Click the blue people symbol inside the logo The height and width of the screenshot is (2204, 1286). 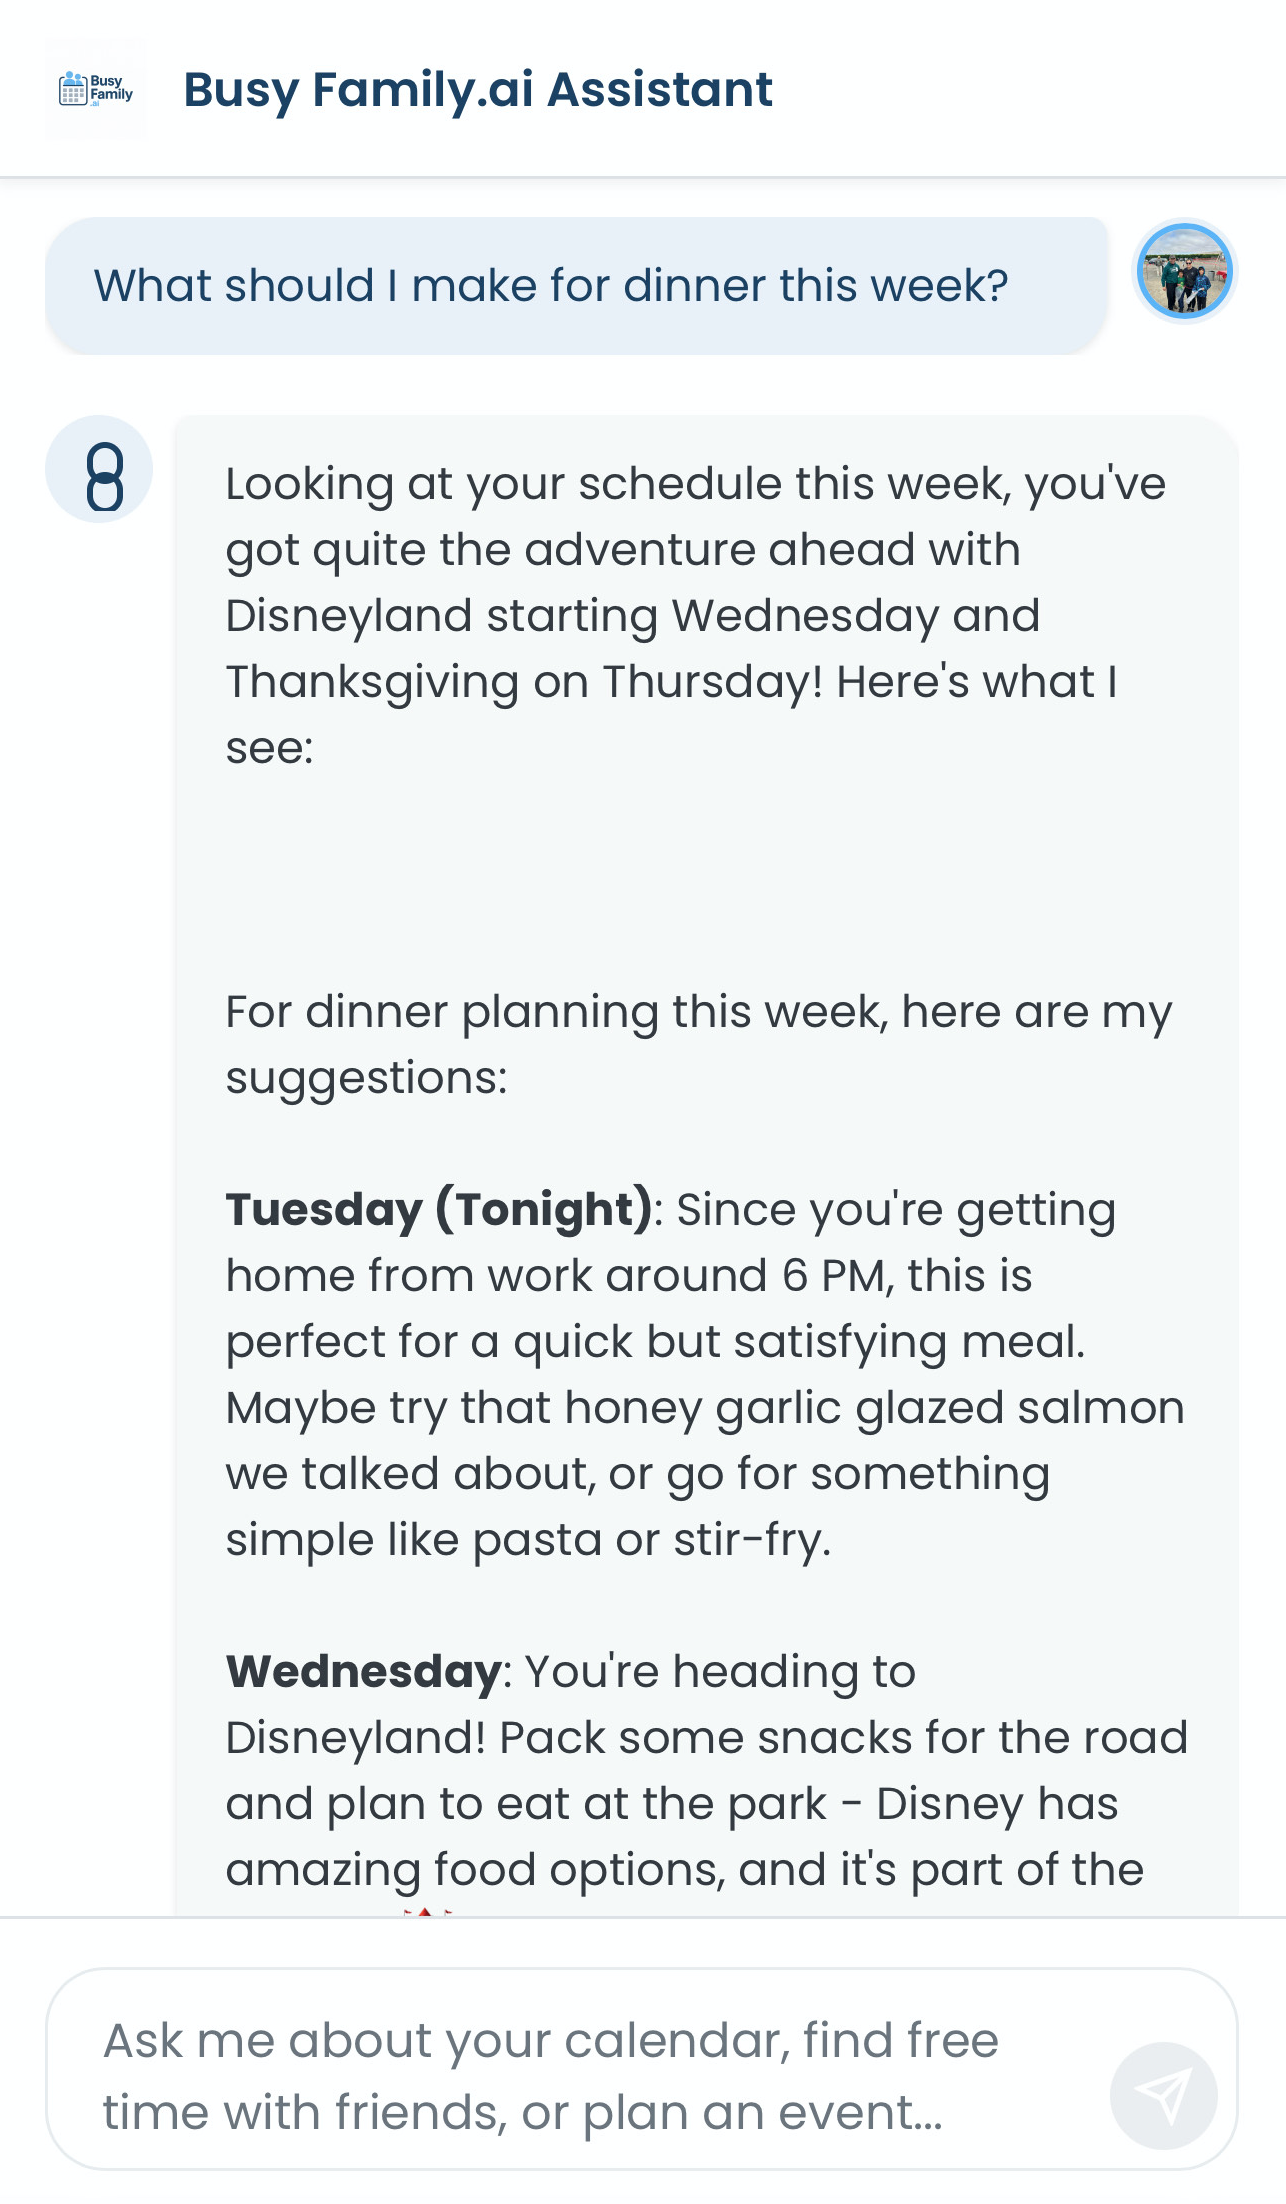point(74,80)
